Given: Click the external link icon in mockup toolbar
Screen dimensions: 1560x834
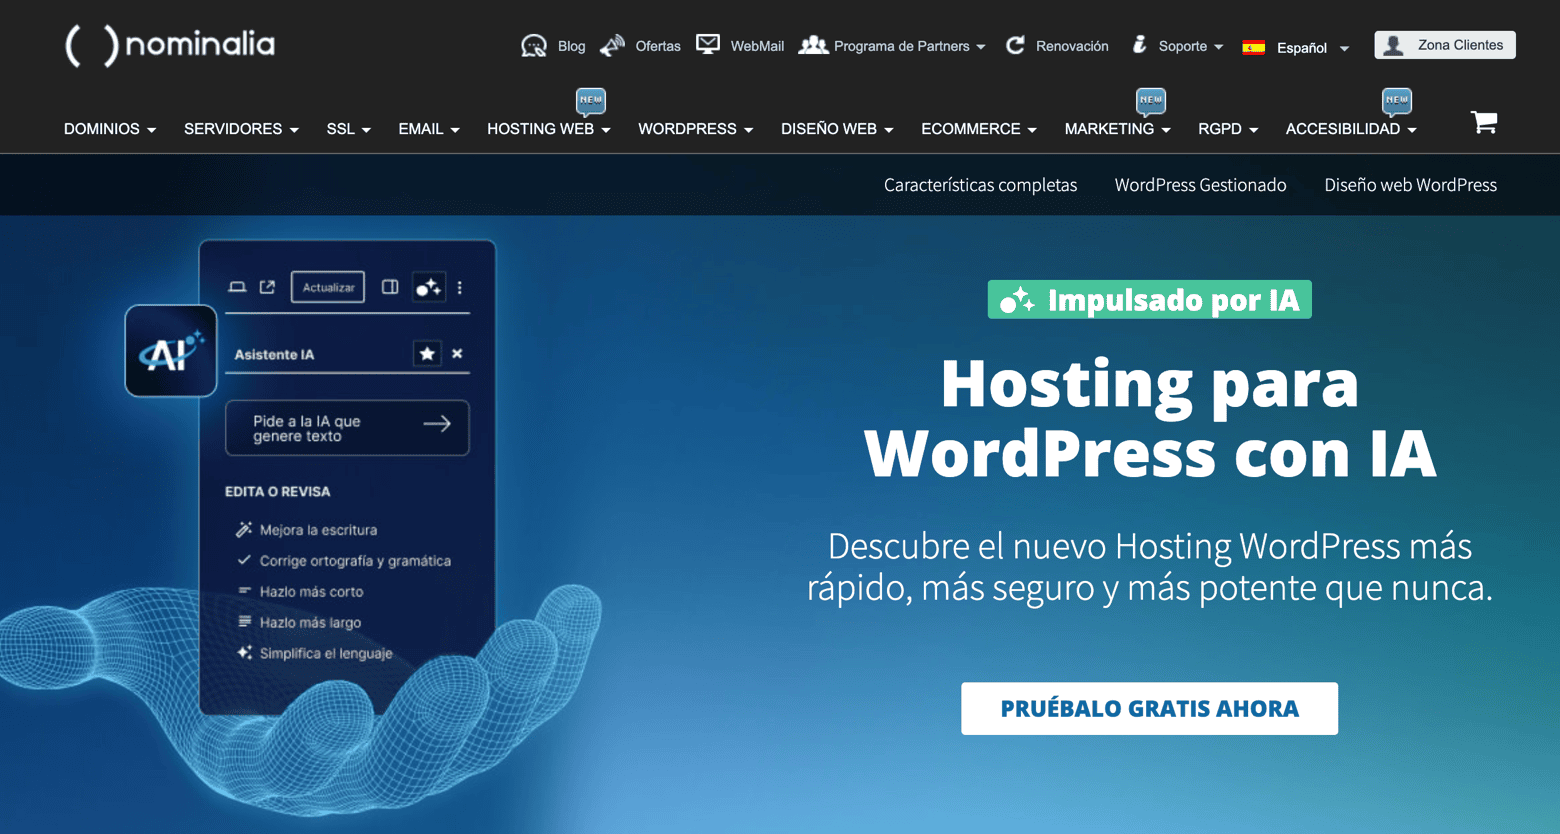Looking at the screenshot, I should [x=267, y=287].
